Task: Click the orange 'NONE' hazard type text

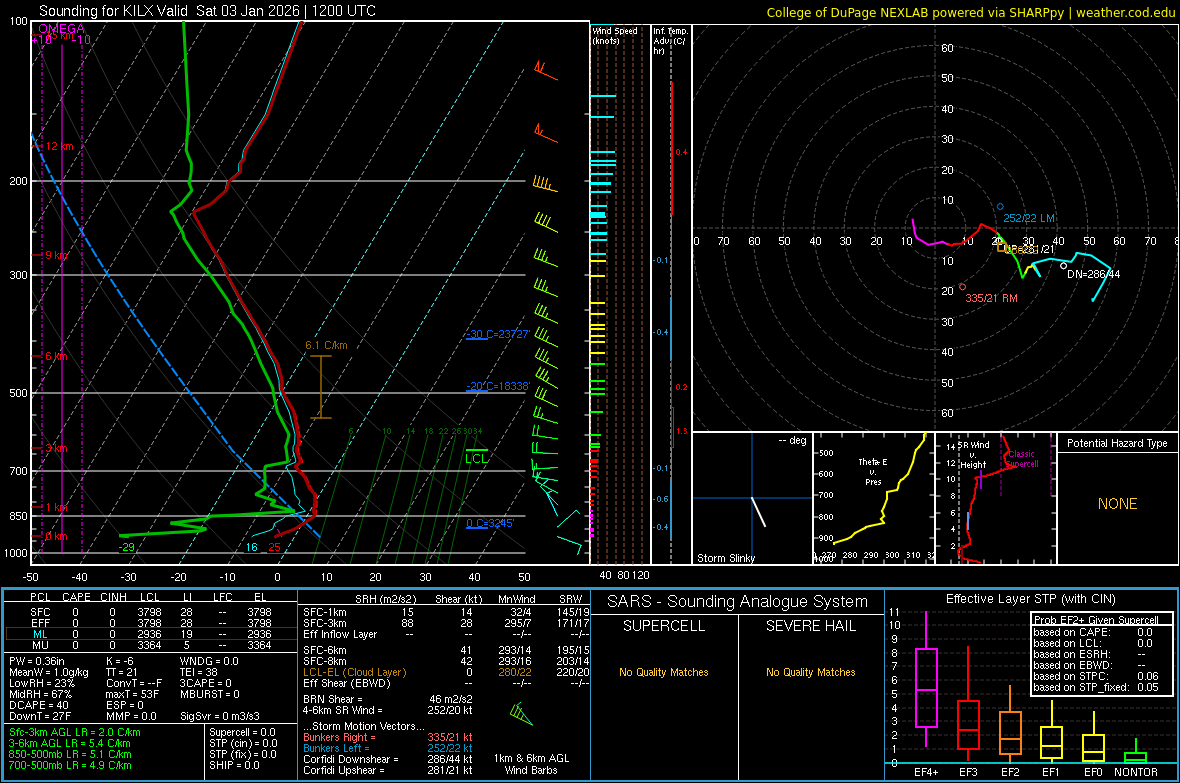Action: pos(1117,504)
